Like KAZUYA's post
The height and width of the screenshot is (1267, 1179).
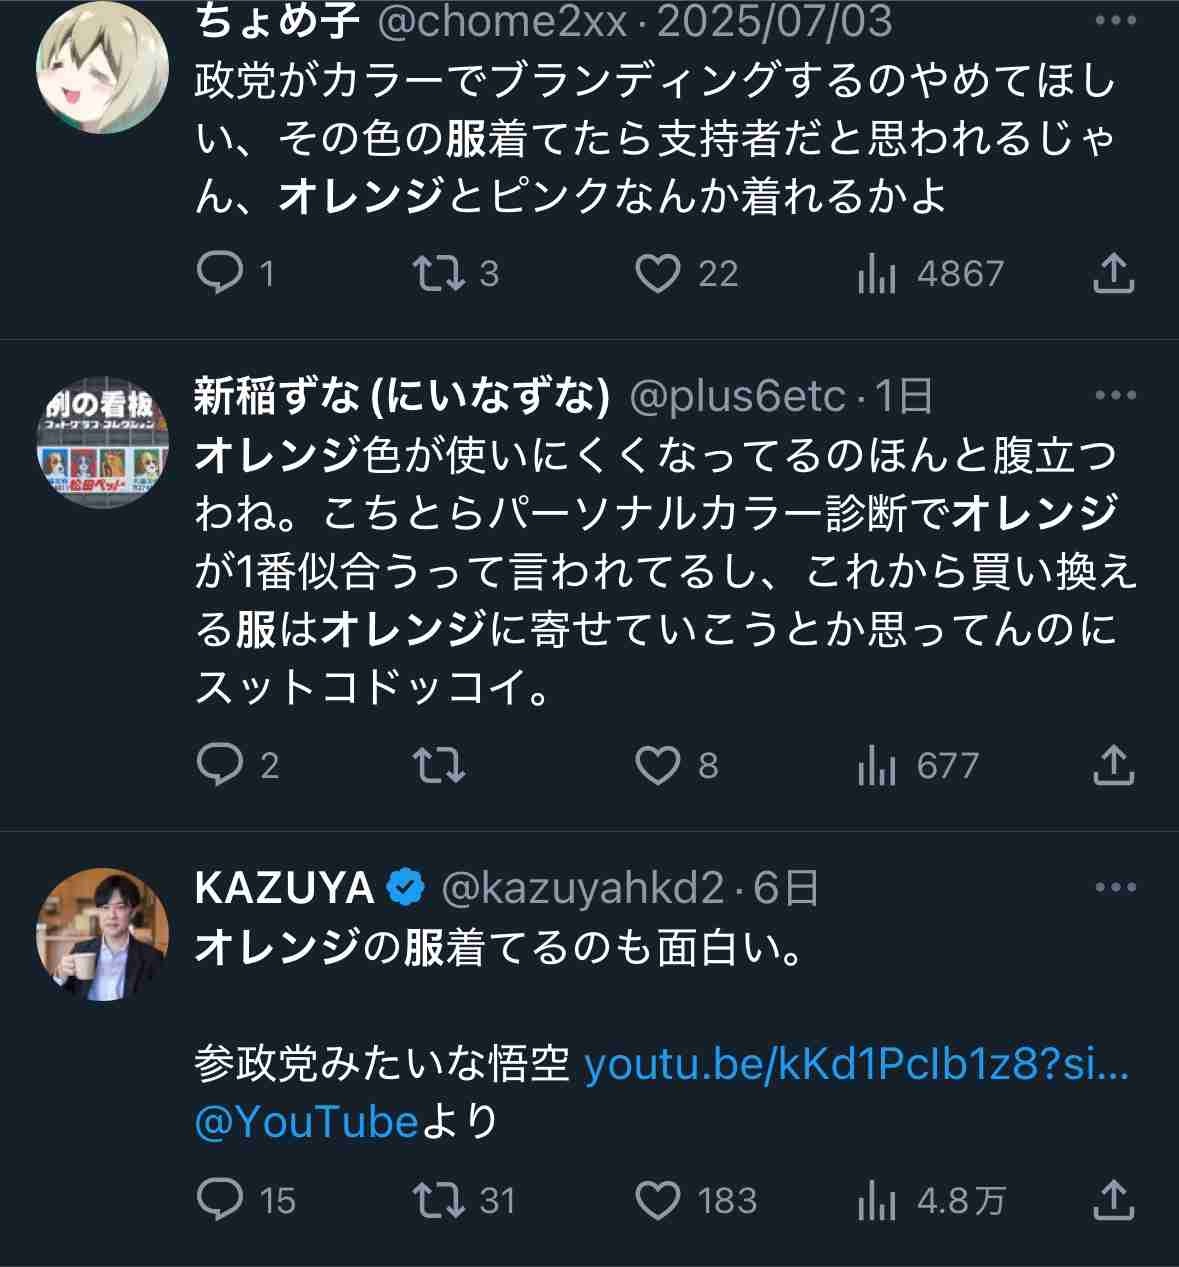[658, 1200]
